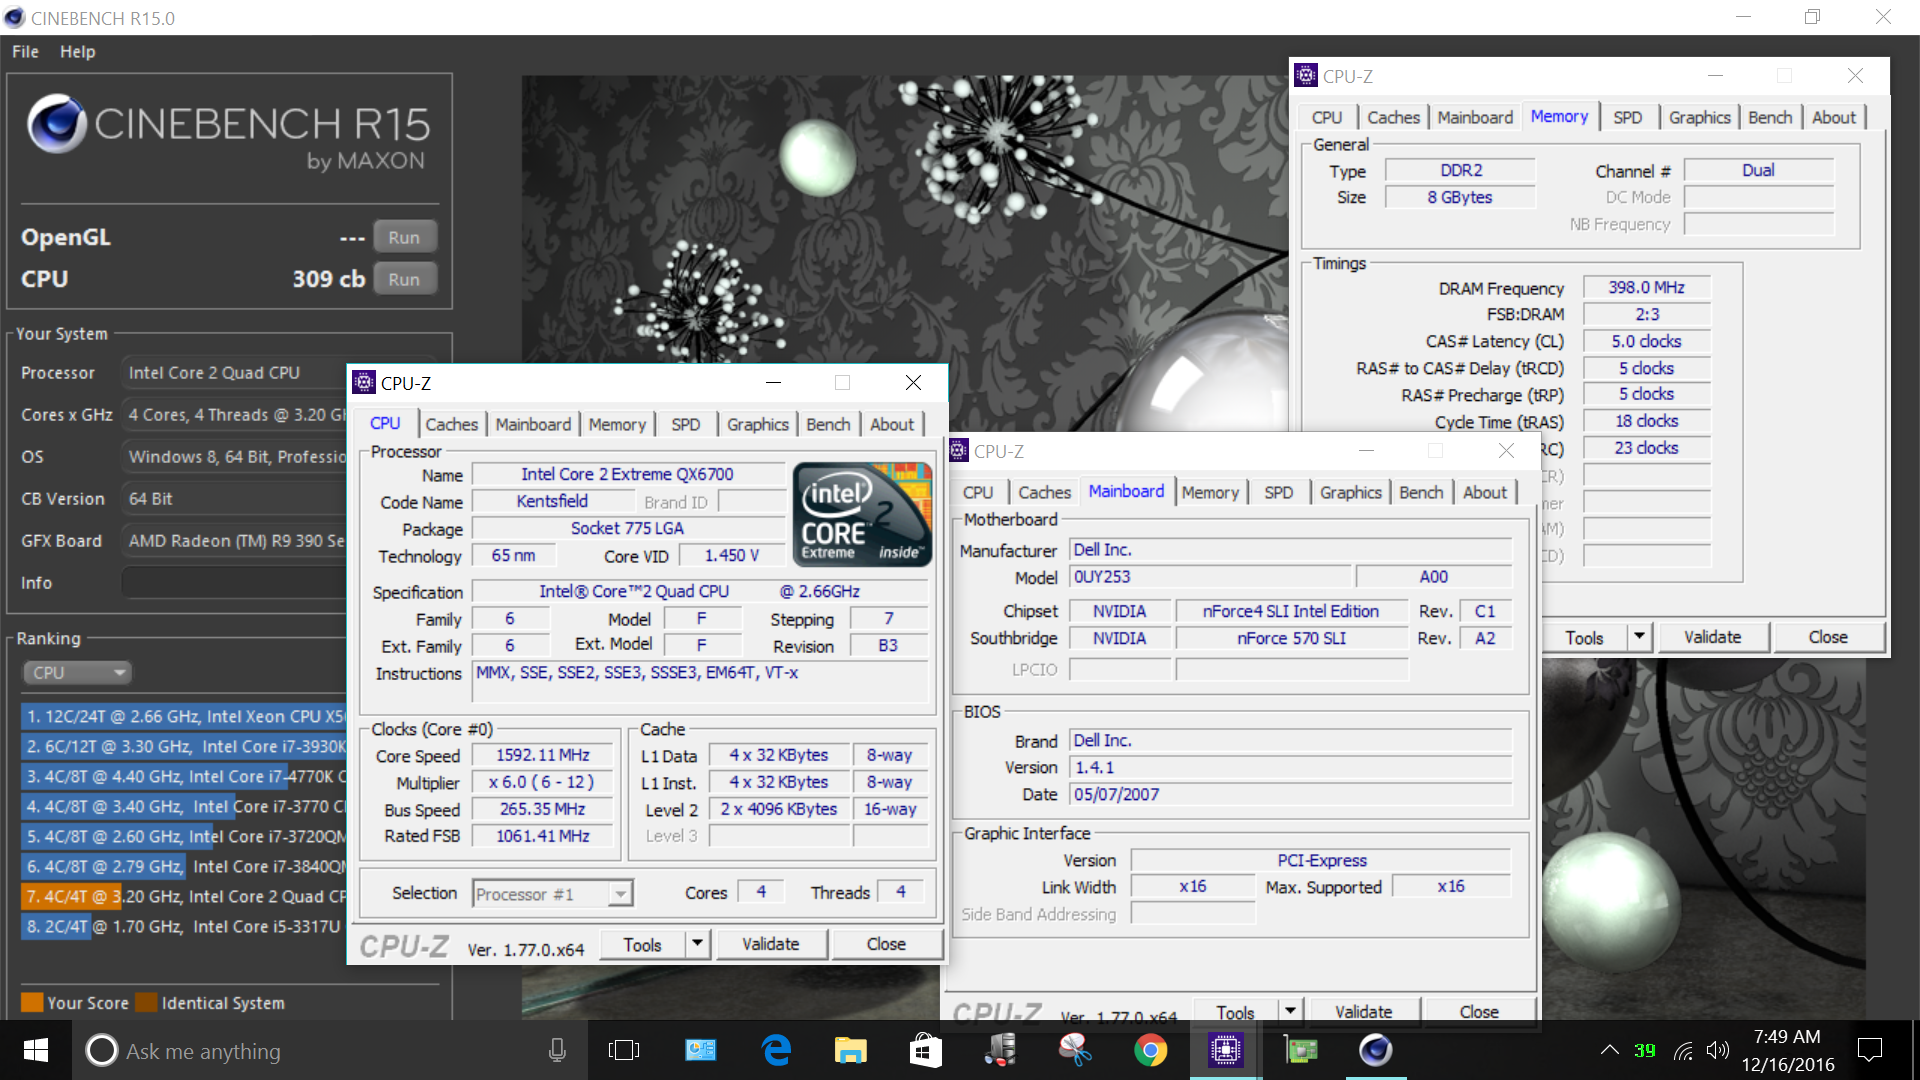This screenshot has height=1080, width=1920.
Task: Click Close button in Memory CPU-Z window
Action: point(1828,636)
